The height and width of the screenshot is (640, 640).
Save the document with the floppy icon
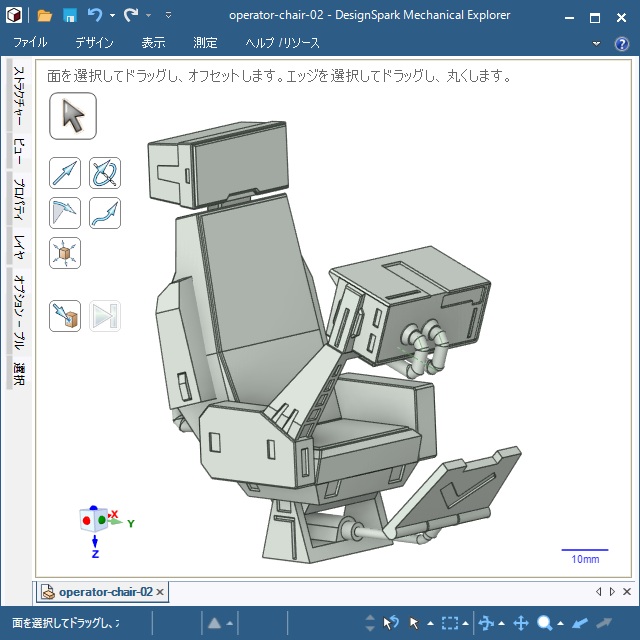[x=70, y=16]
